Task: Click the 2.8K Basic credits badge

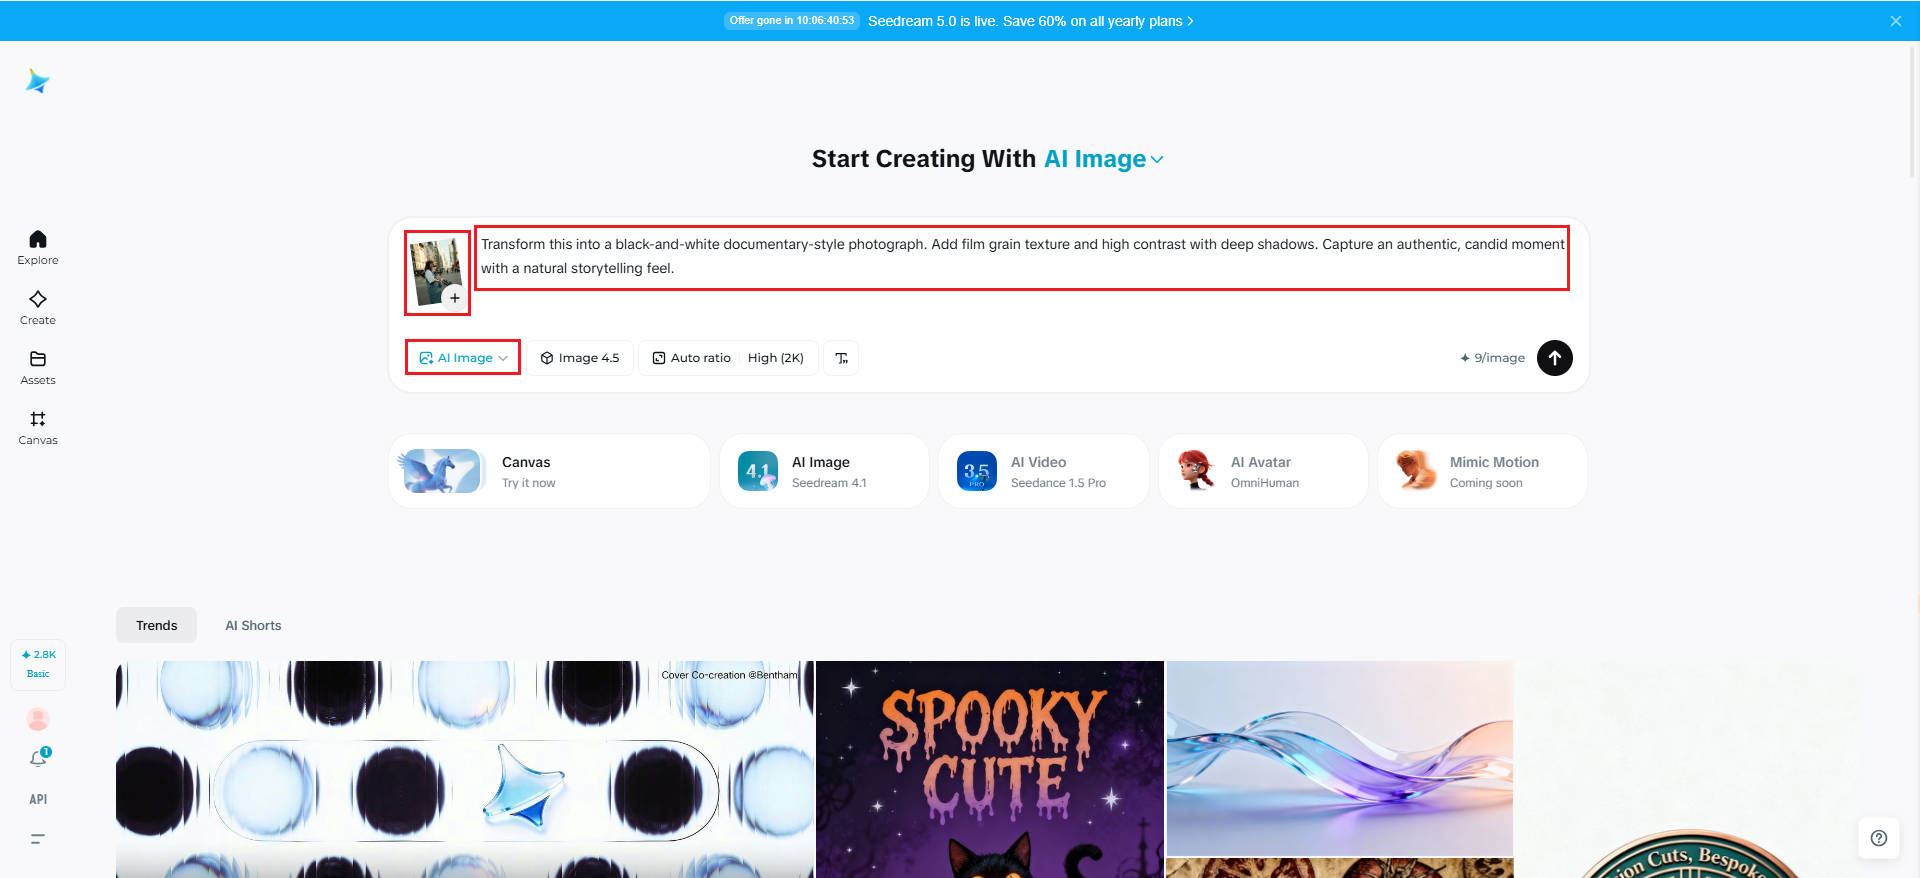Action: 38,664
